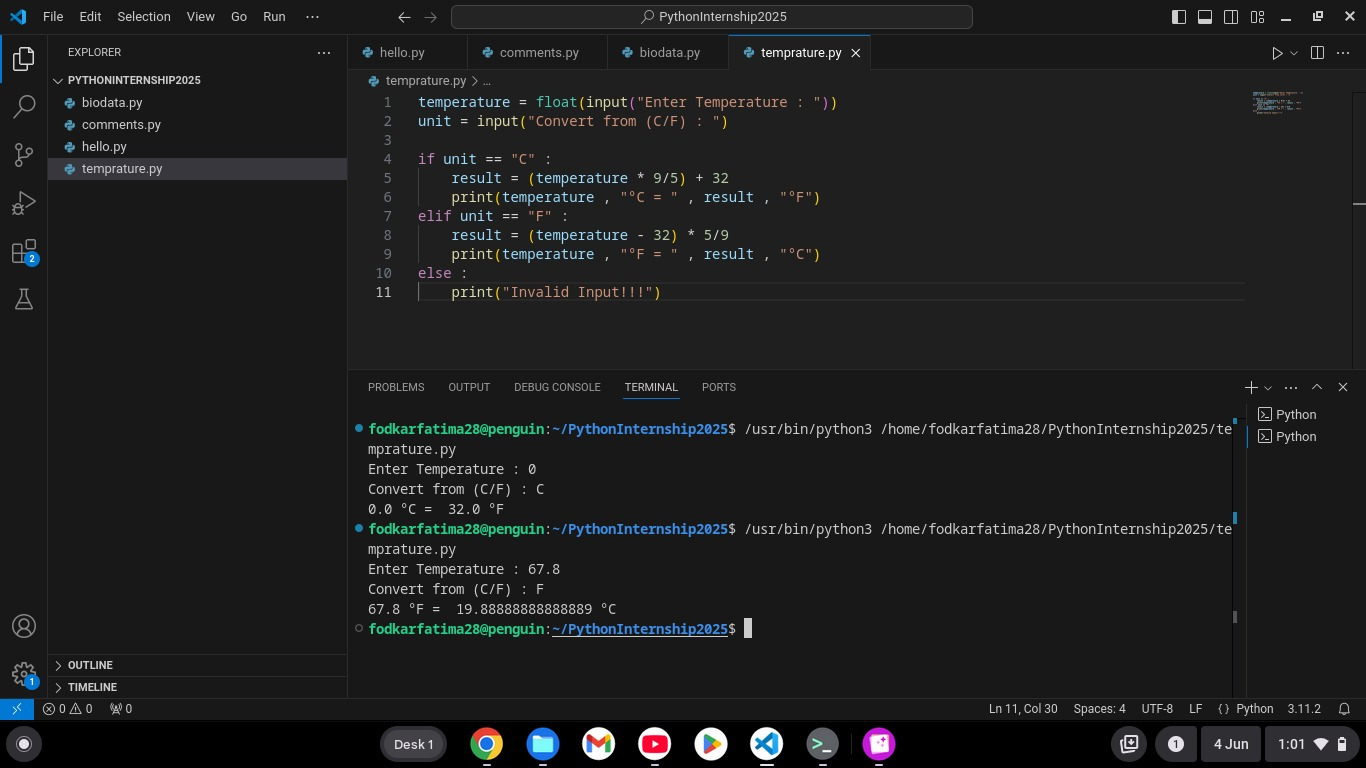Viewport: 1366px width, 768px height.
Task: Toggle the Secondary Side Bar layout button
Action: (1231, 17)
